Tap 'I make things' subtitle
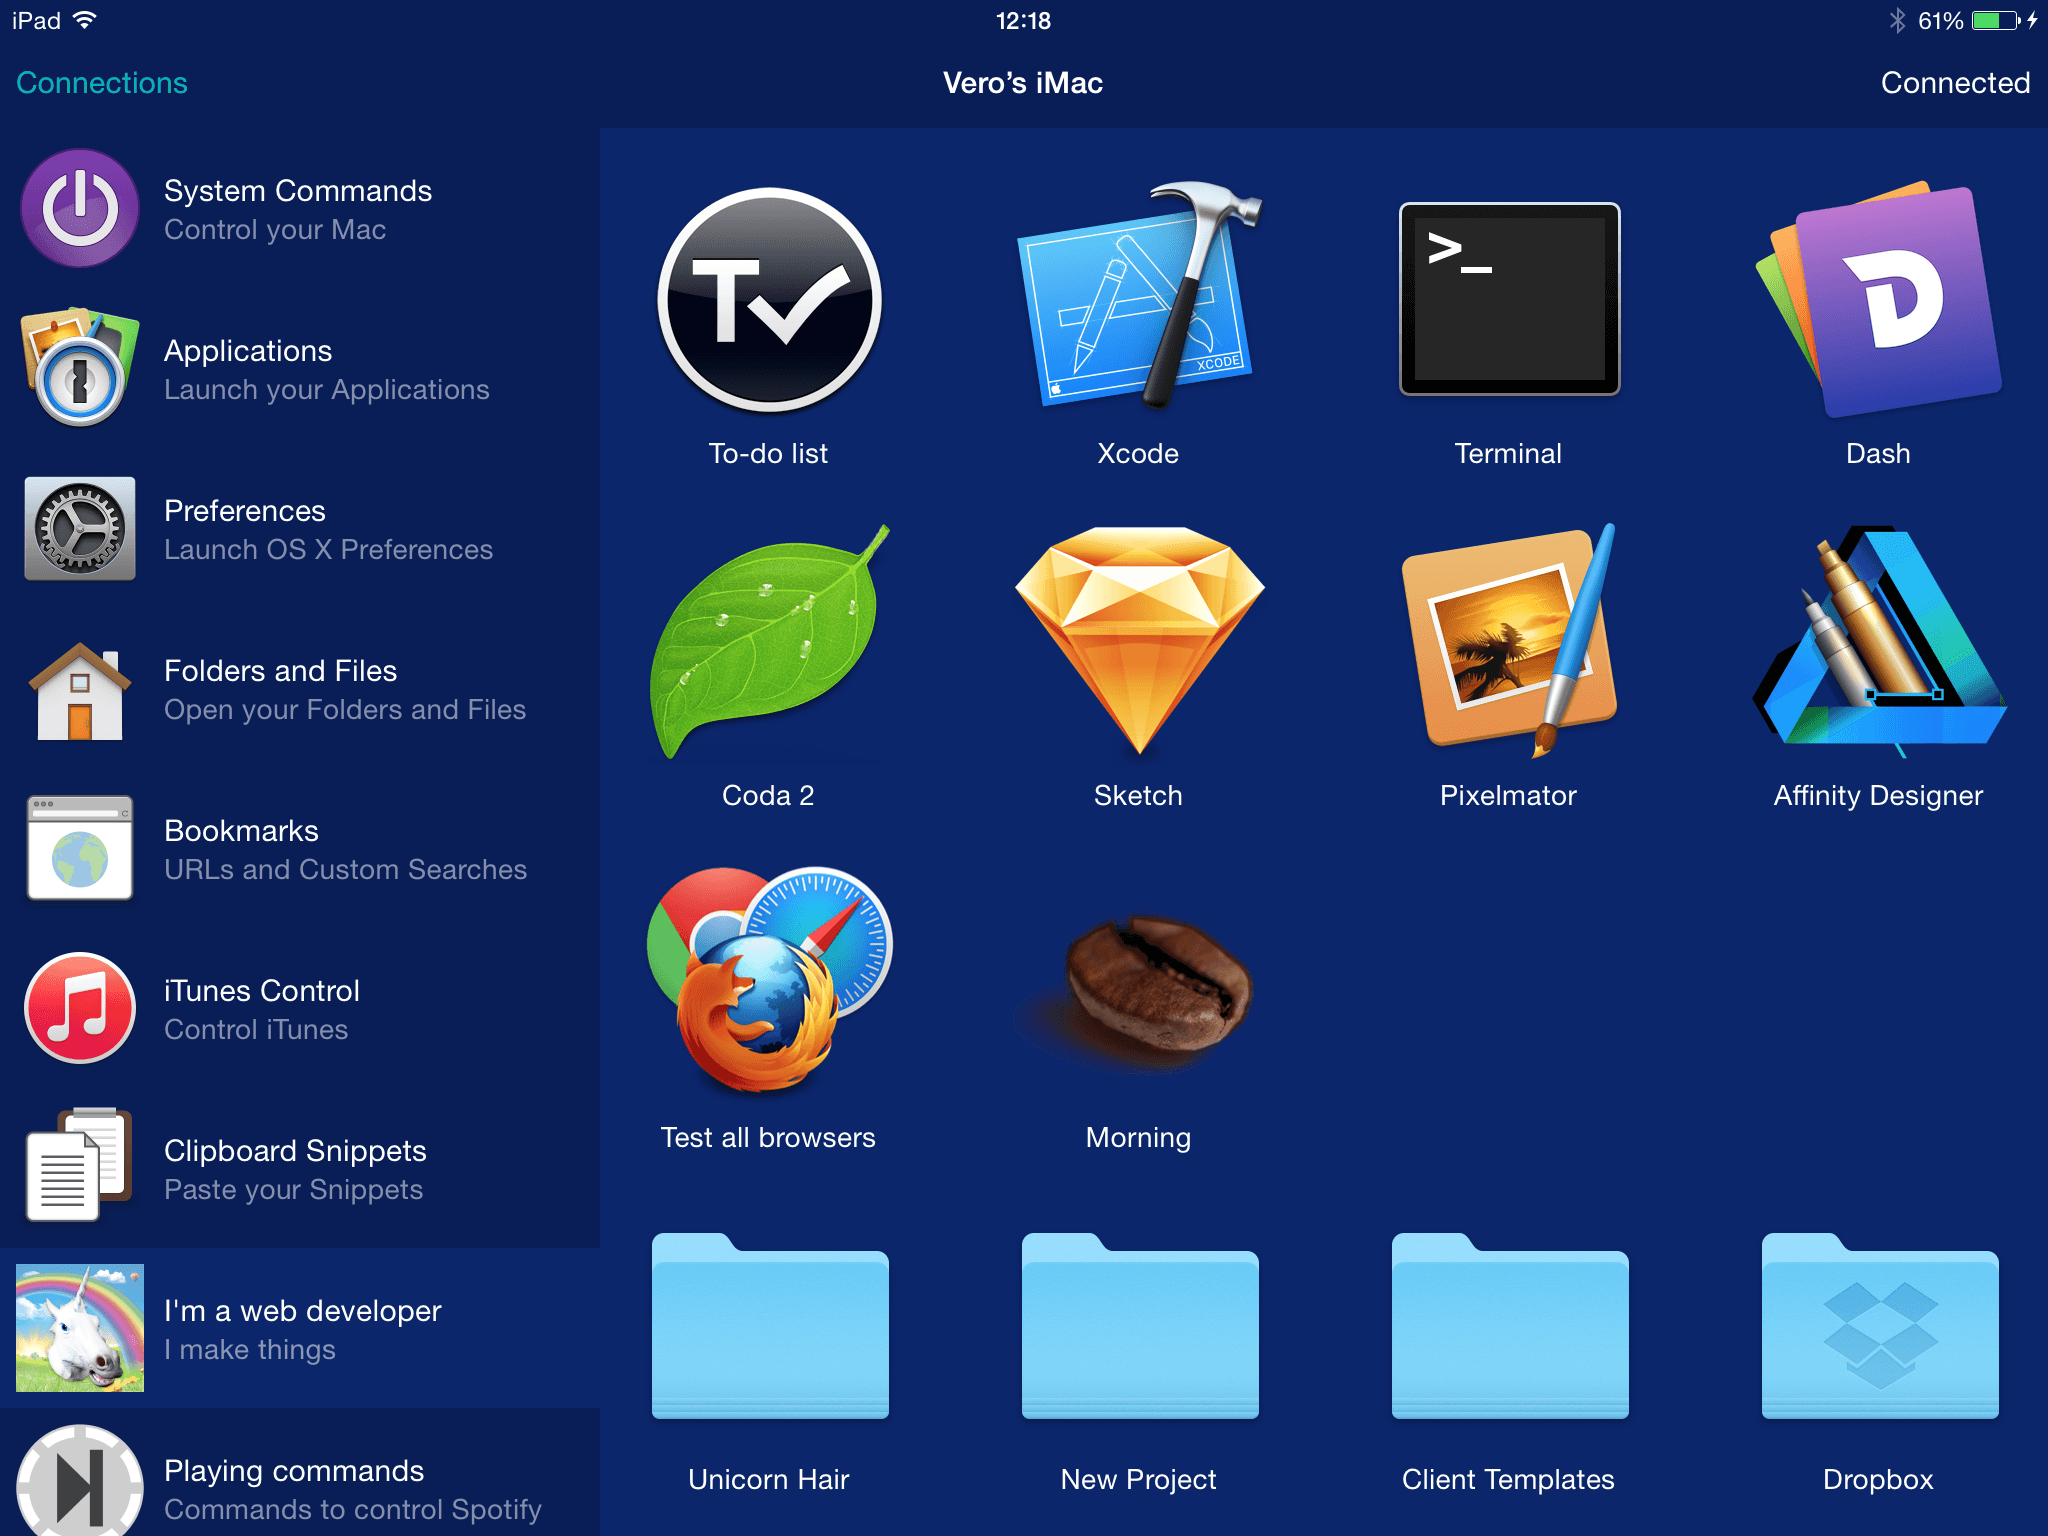 [250, 1350]
